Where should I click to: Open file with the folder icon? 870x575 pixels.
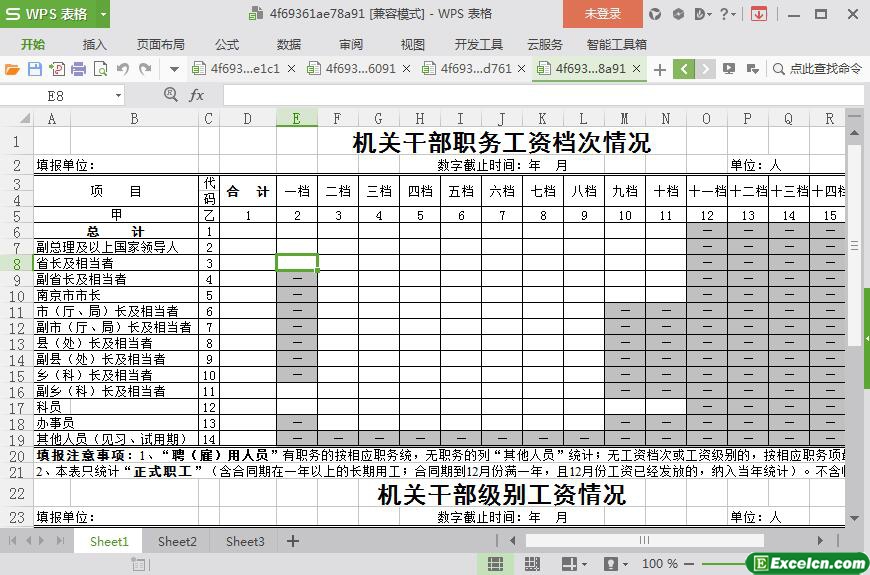pos(12,69)
